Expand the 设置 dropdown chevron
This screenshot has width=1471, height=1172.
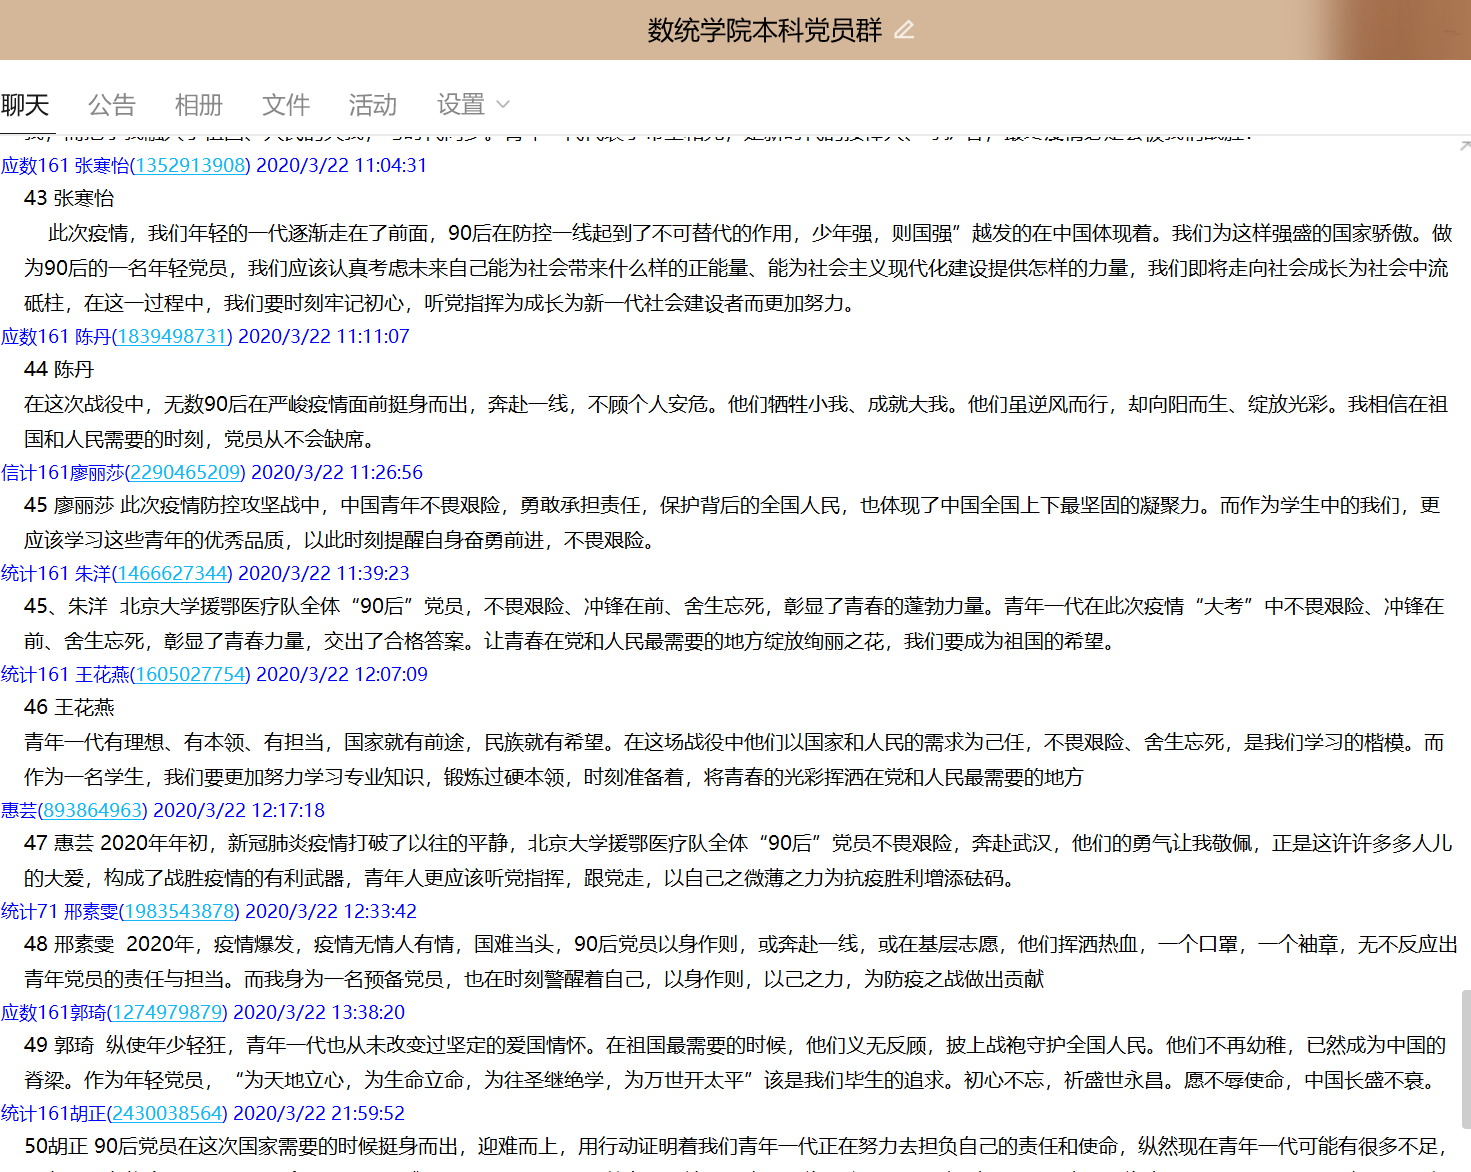[x=503, y=105]
